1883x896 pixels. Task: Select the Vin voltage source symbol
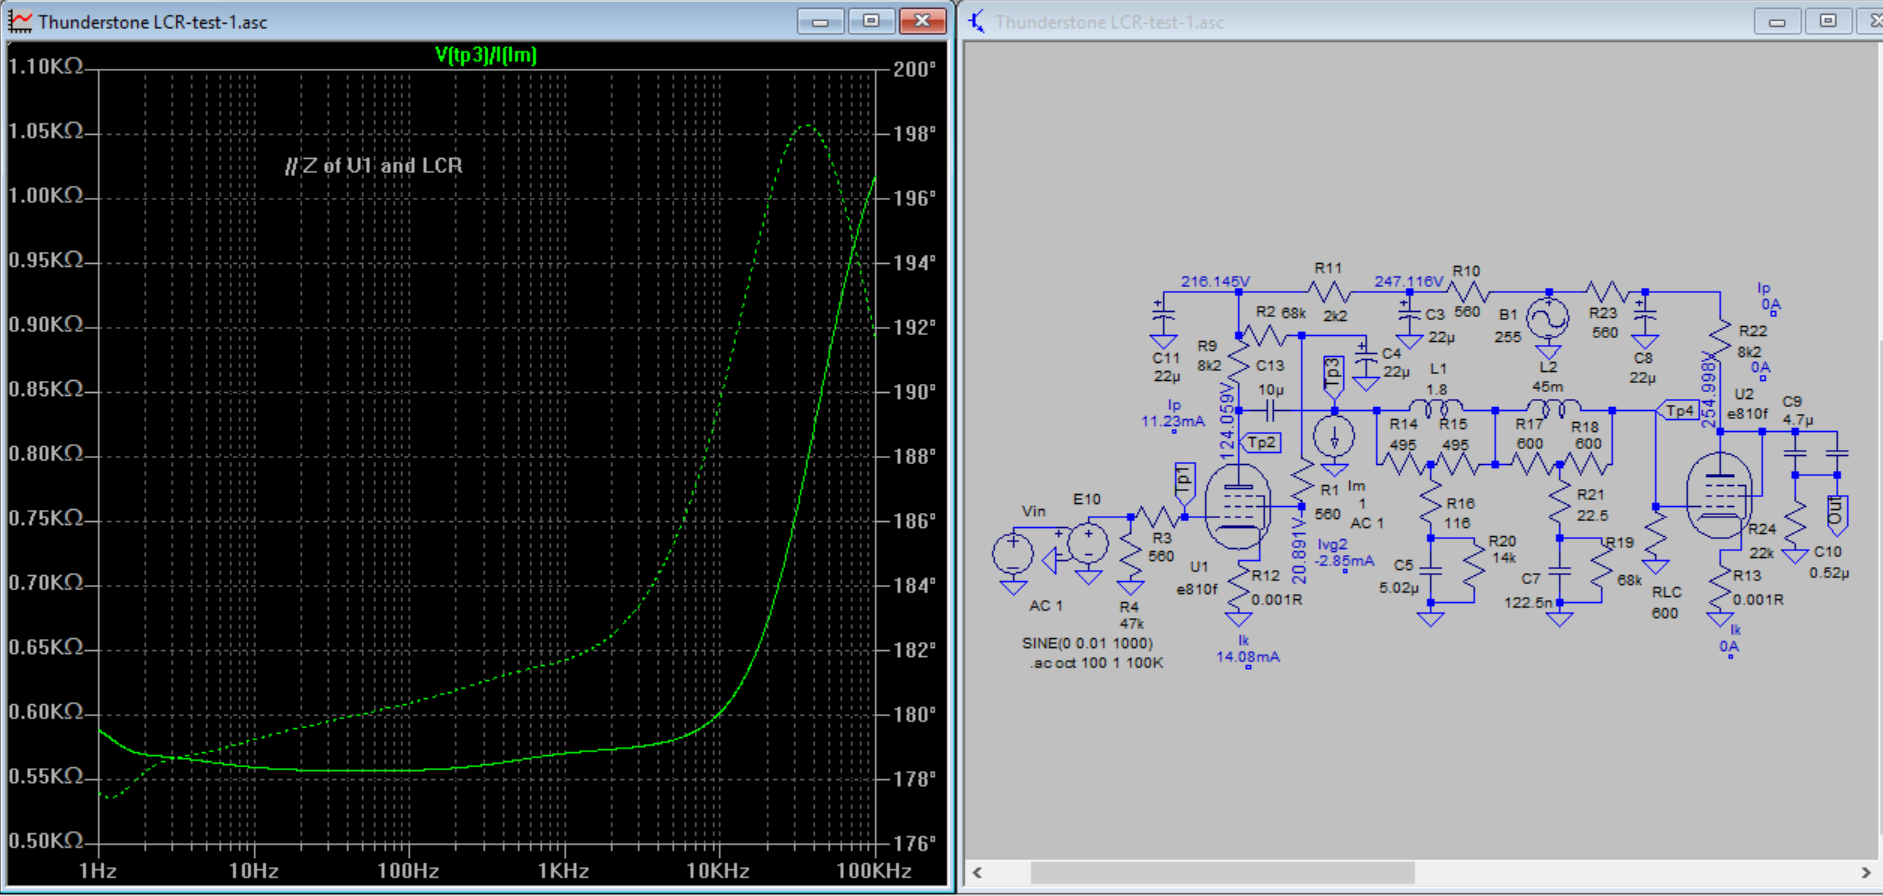pyautogui.click(x=1013, y=554)
